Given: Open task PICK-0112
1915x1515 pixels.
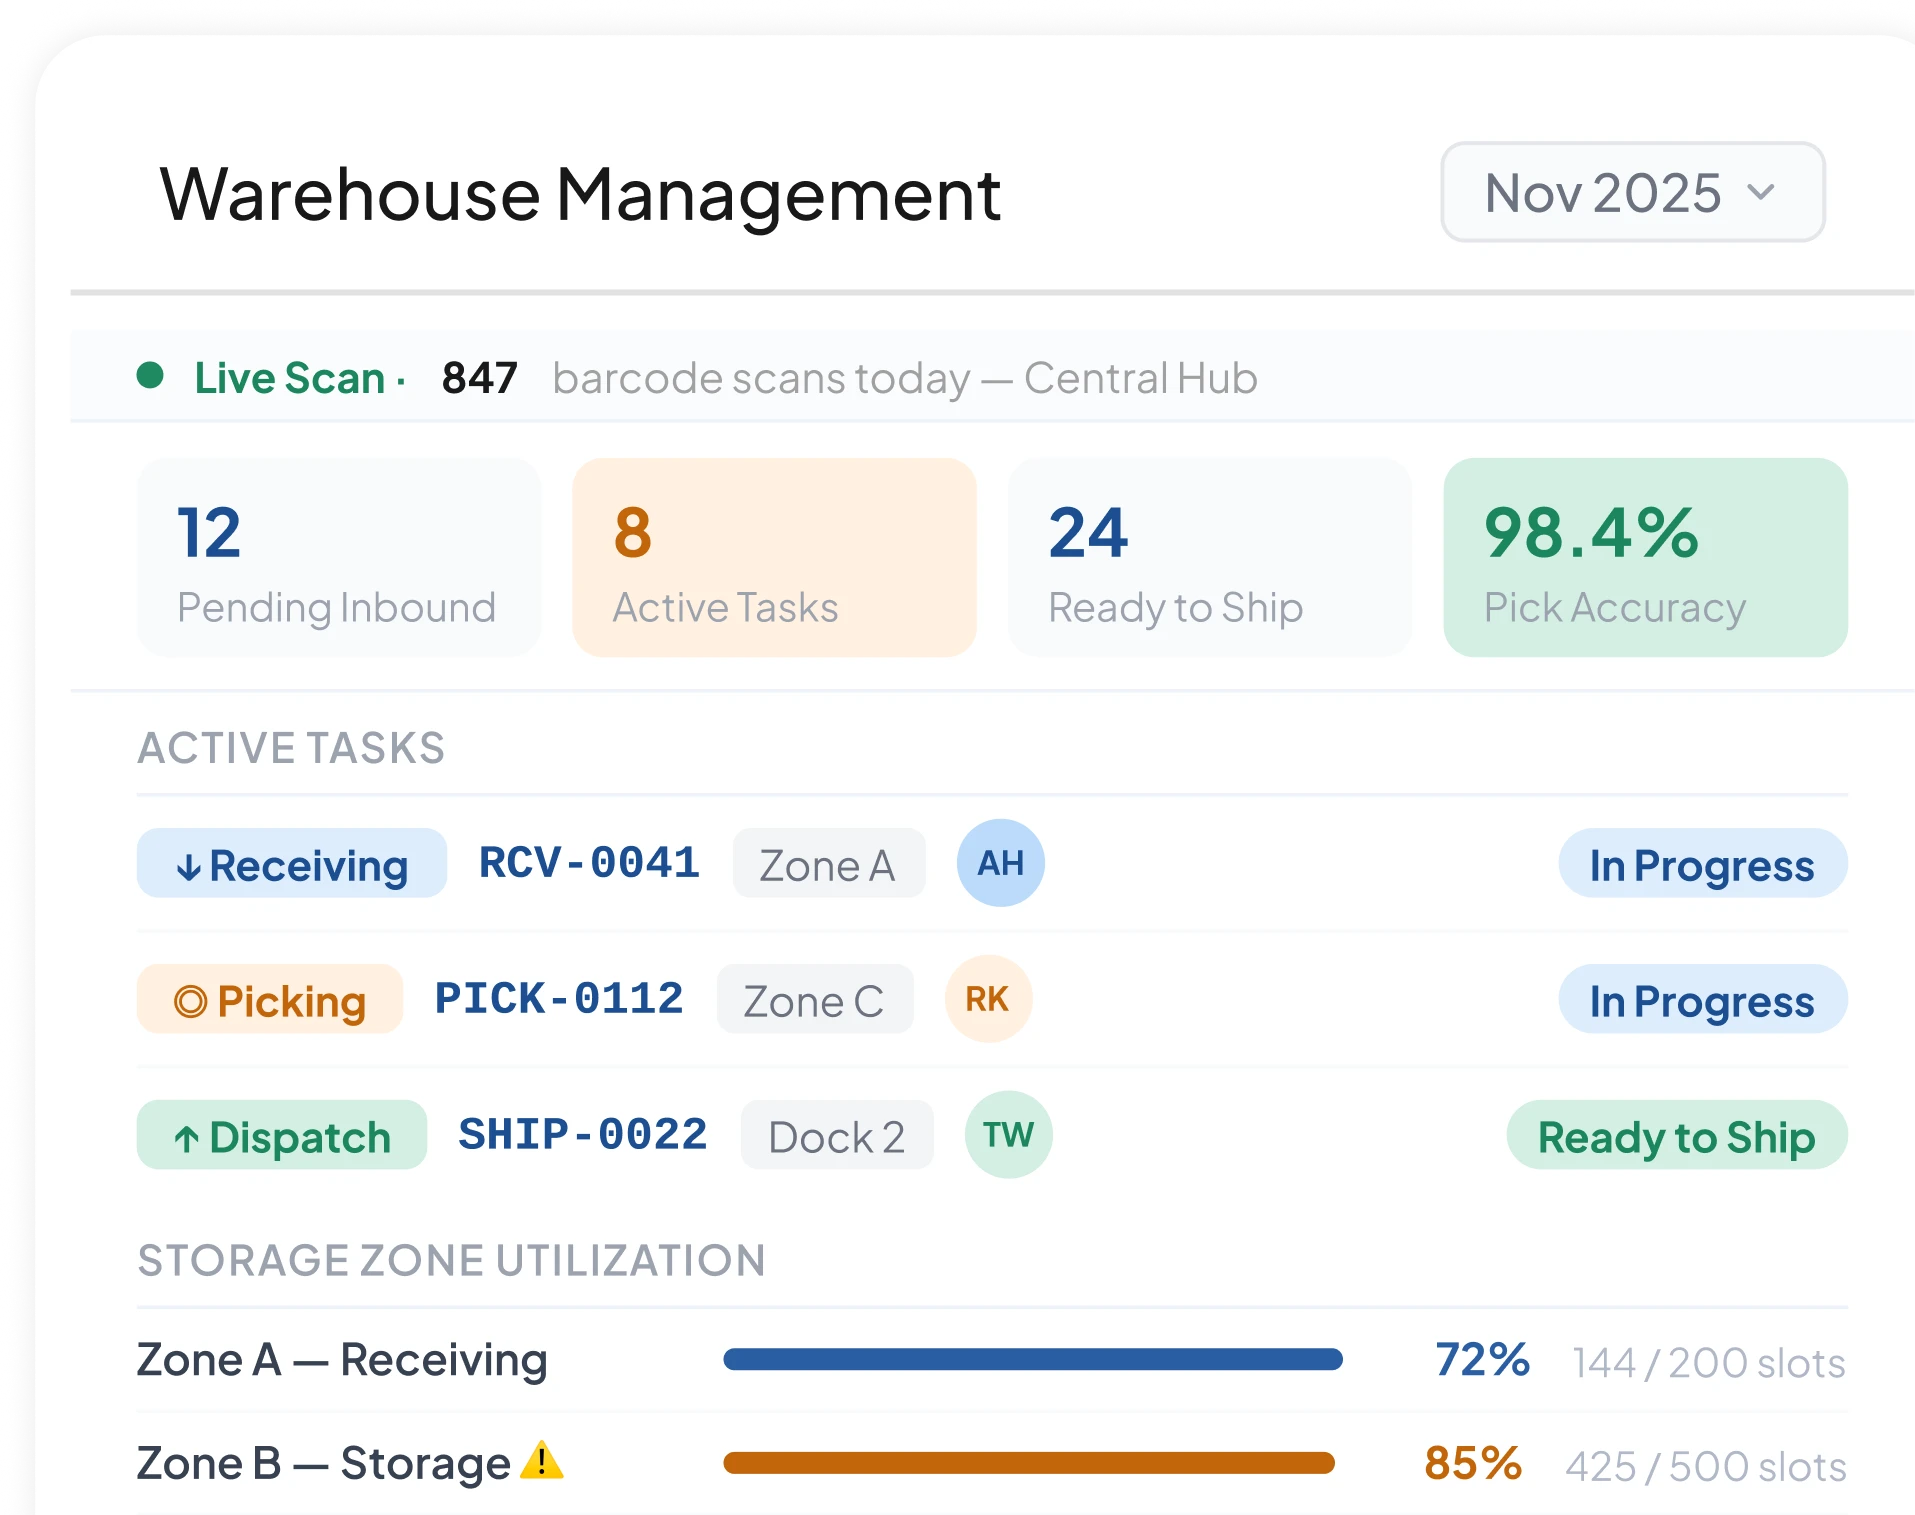Looking at the screenshot, I should [559, 999].
